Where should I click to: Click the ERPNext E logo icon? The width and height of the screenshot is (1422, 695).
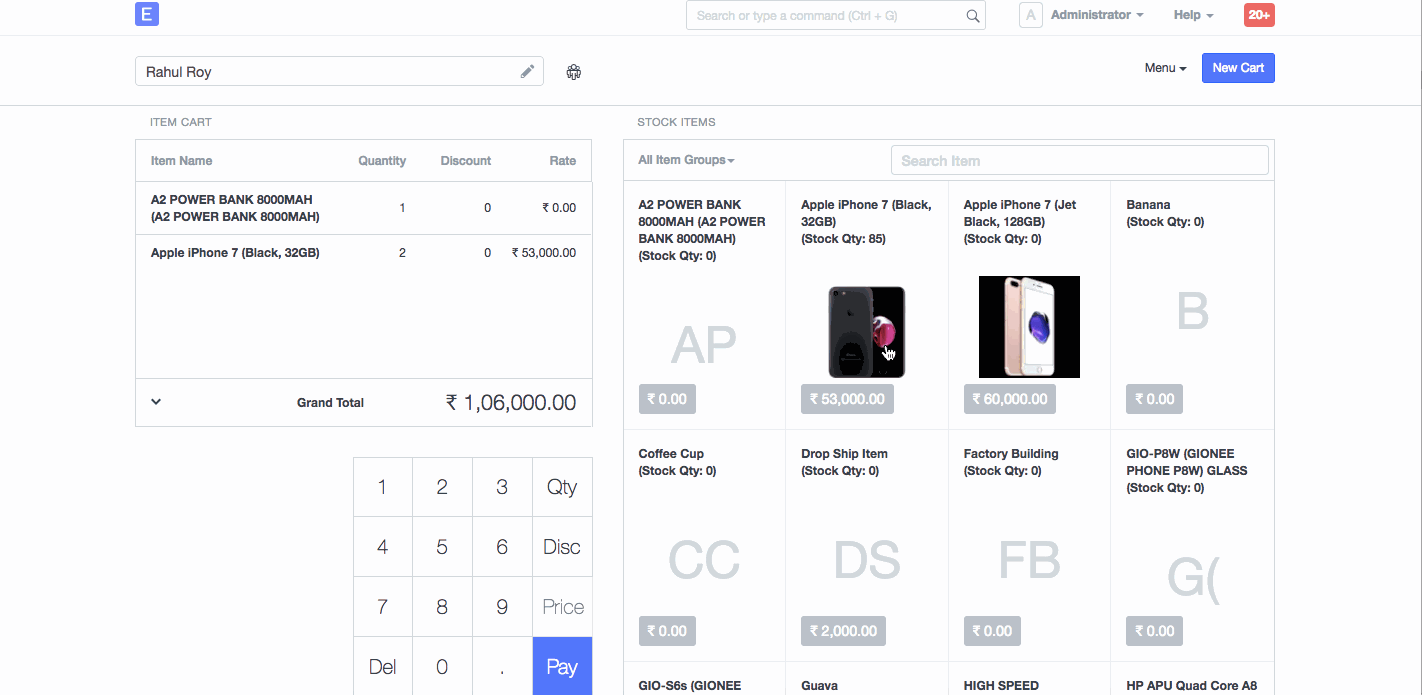click(146, 14)
